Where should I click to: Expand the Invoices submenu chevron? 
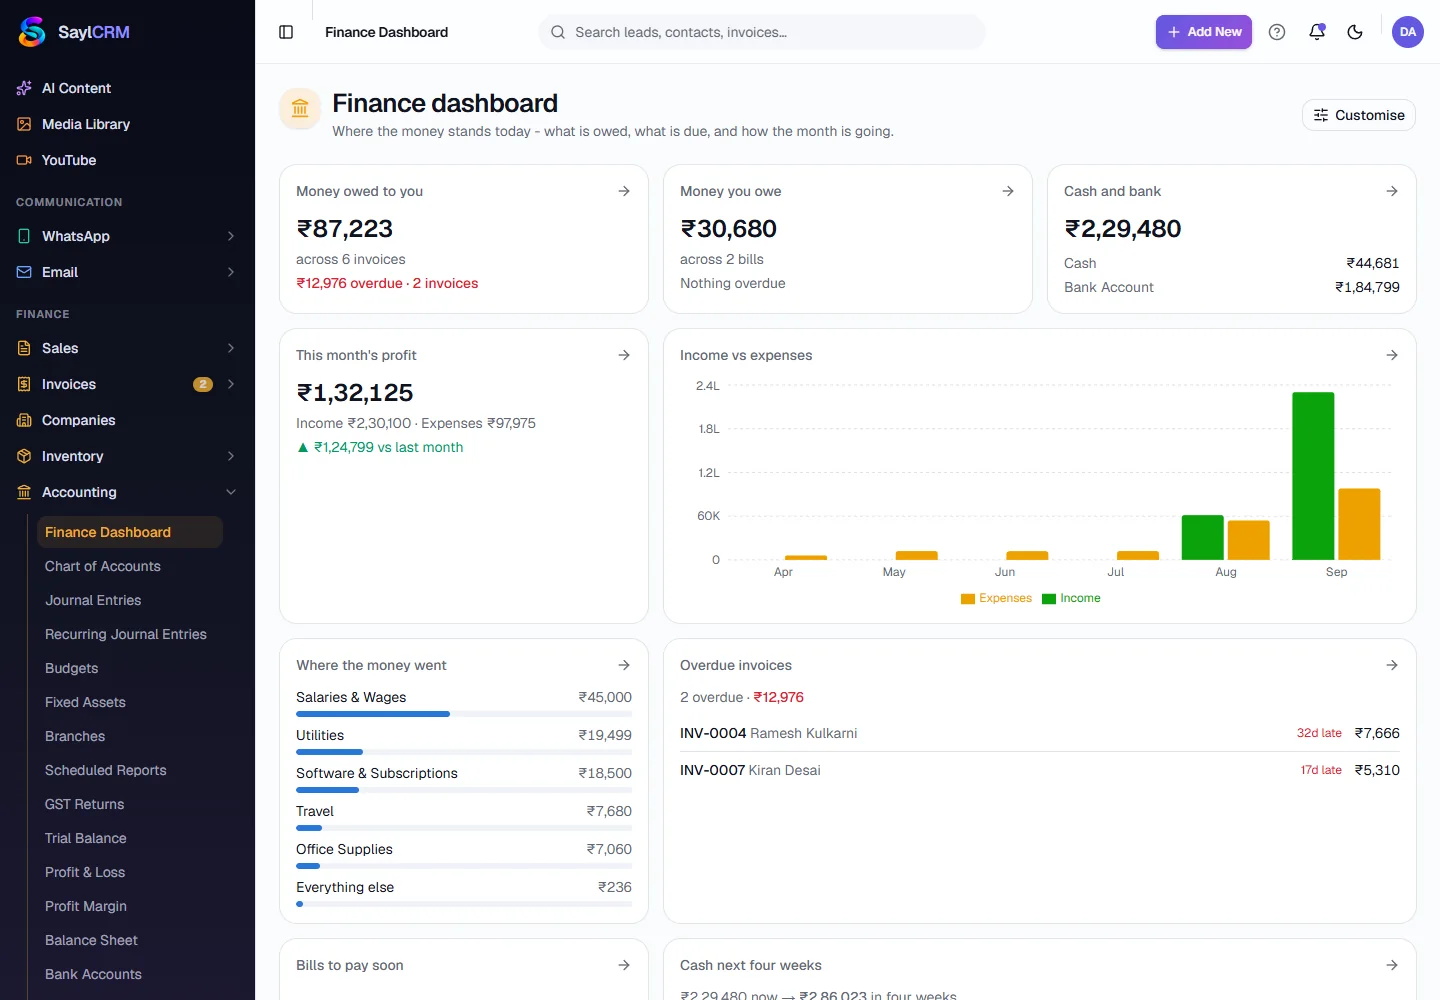point(231,384)
